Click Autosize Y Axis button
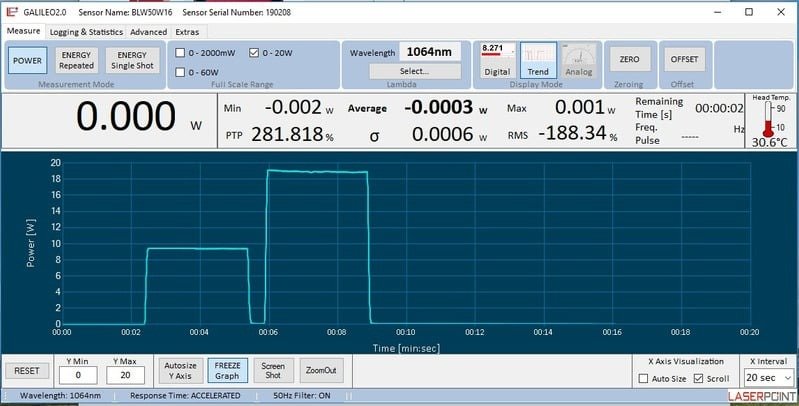The width and height of the screenshot is (799, 406). 180,370
